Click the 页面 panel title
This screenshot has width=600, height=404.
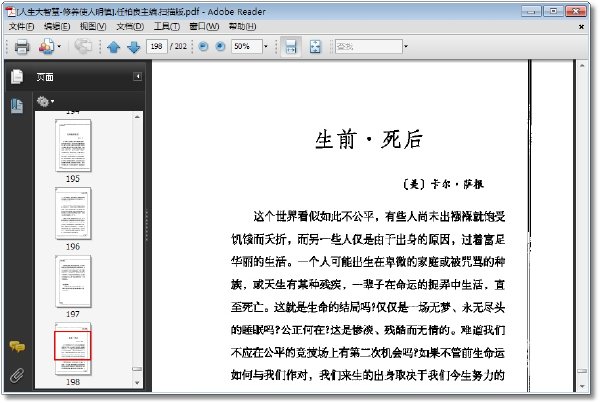click(45, 77)
